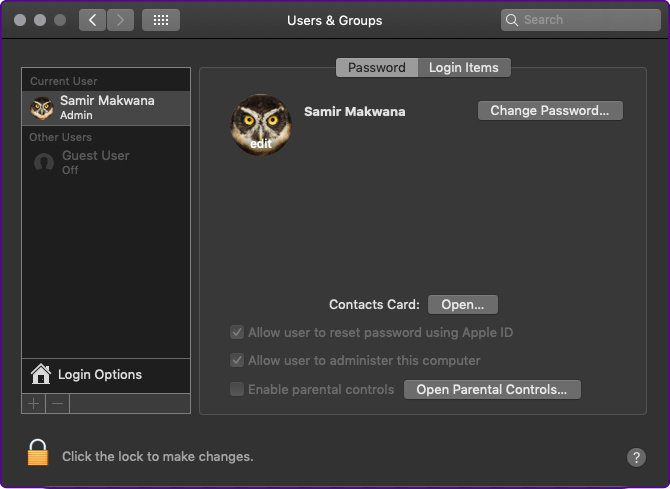Screen dimensions: 670x489
Task: Go back with the left arrow button
Action: (x=92, y=20)
